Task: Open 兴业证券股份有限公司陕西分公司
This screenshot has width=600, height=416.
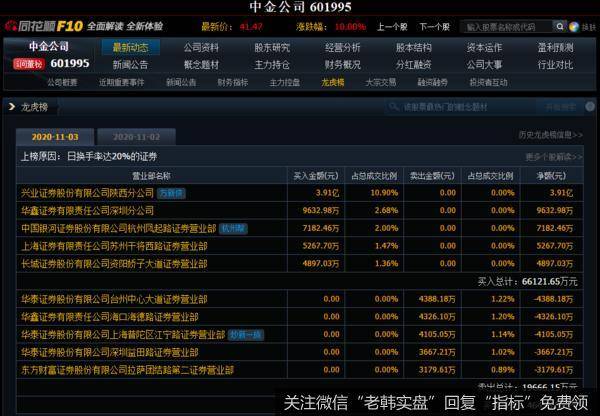Action: click(87, 193)
